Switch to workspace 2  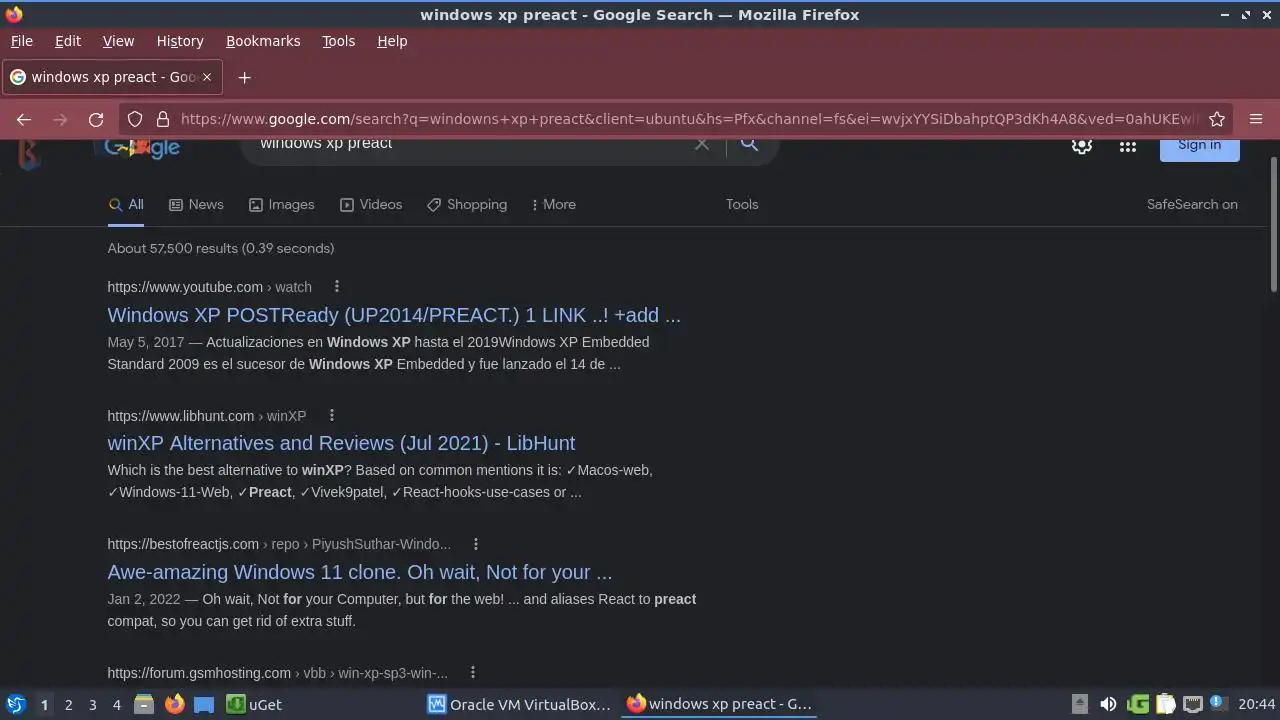click(x=68, y=704)
